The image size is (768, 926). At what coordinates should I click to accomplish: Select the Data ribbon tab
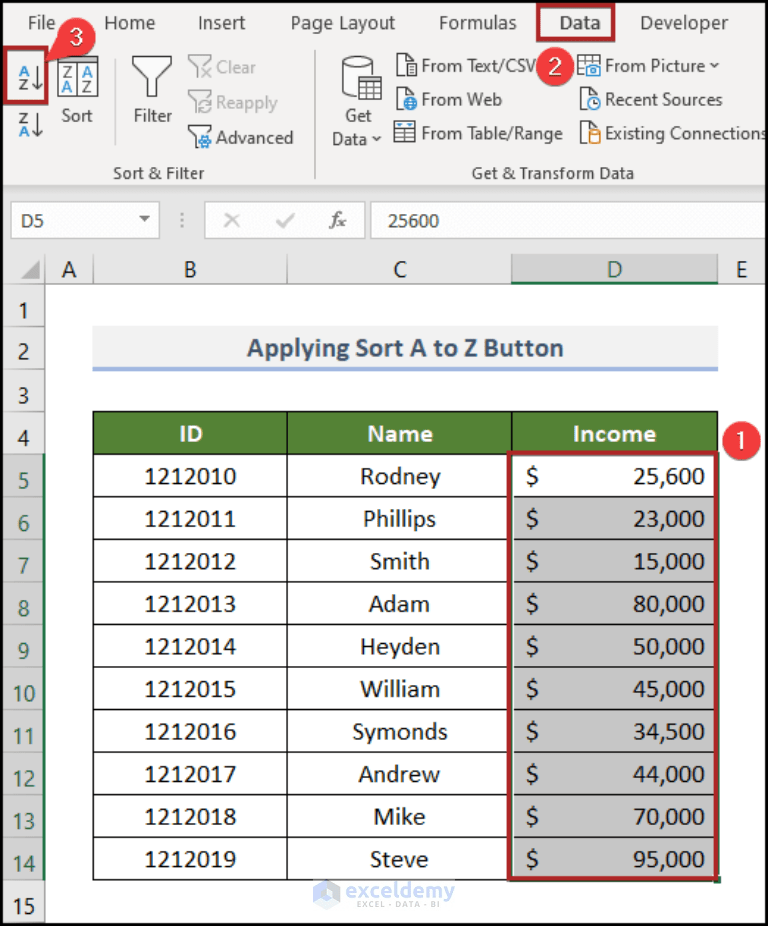pyautogui.click(x=580, y=23)
